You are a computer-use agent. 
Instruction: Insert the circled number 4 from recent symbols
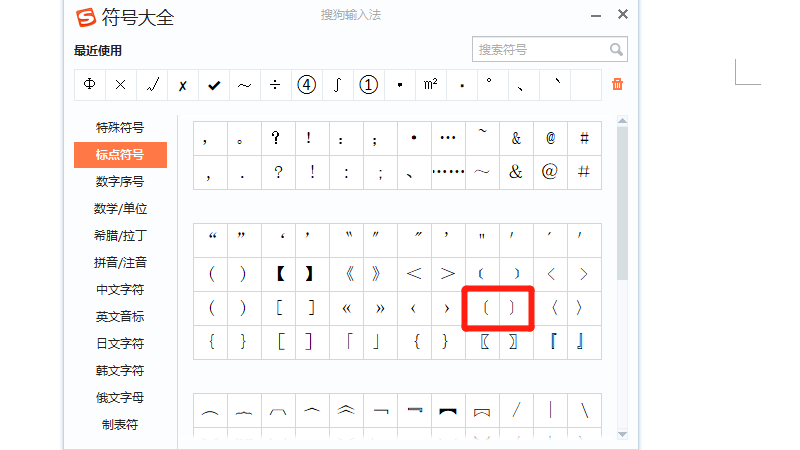coord(306,85)
